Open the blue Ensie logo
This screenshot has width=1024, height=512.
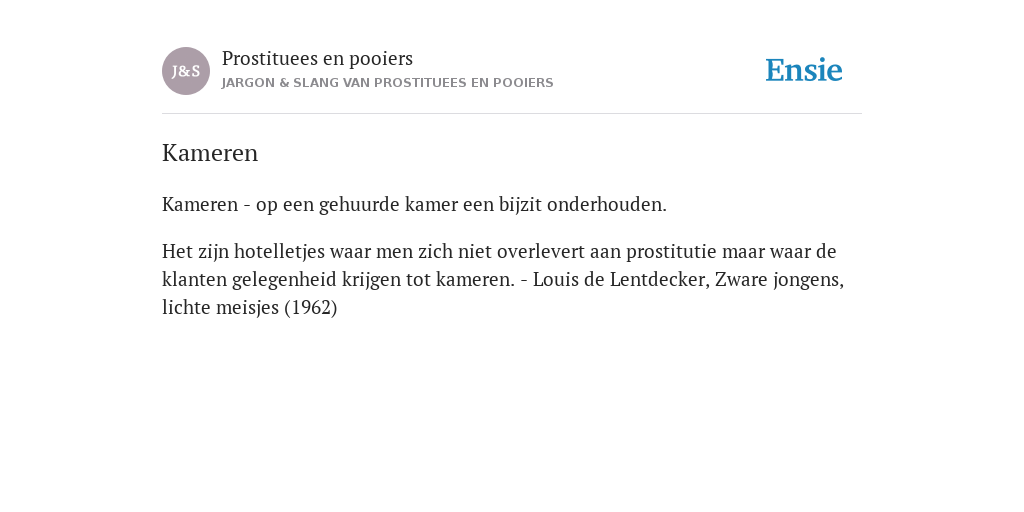804,70
